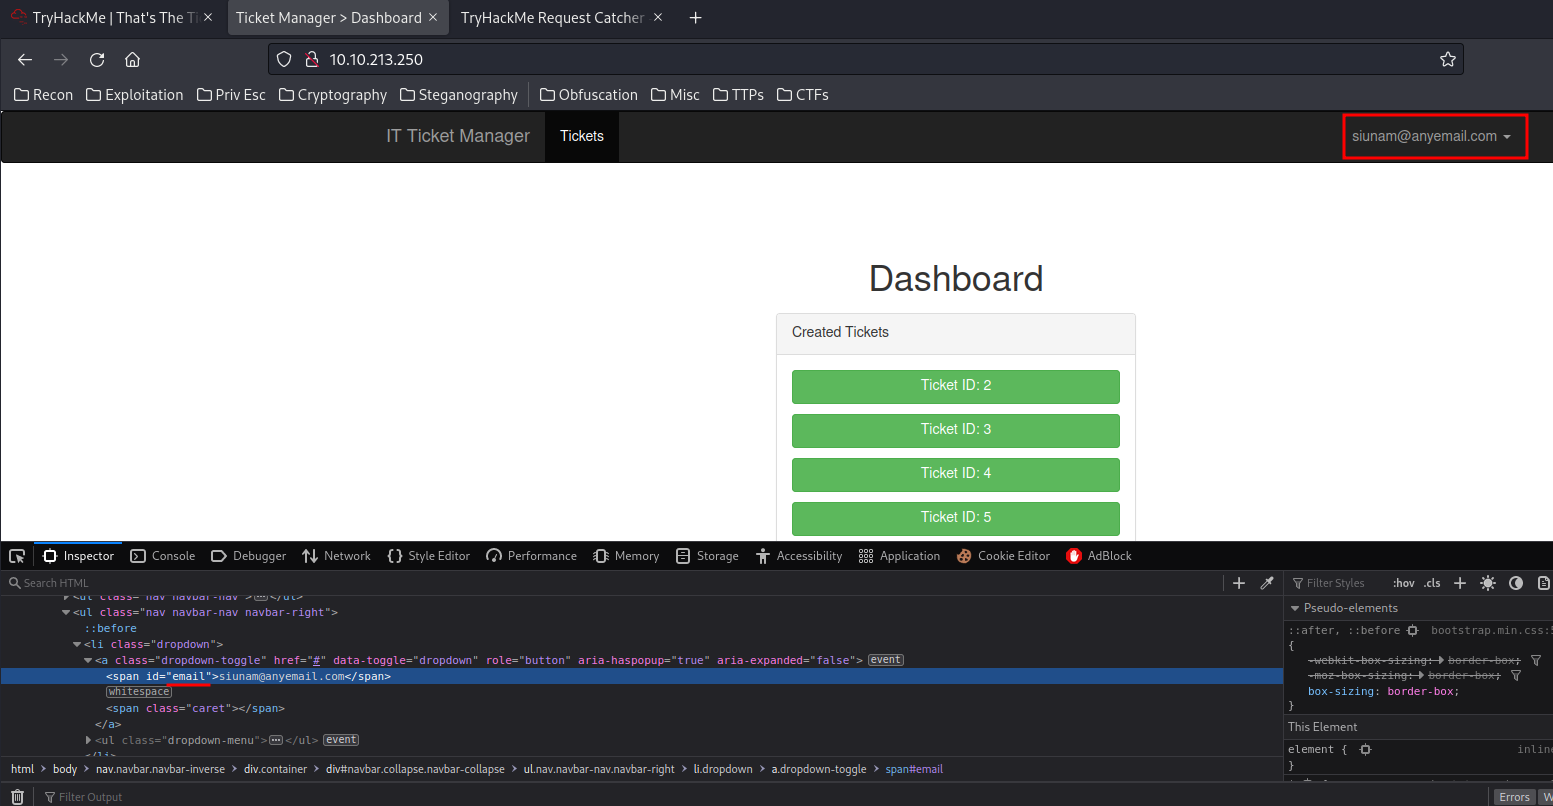Toggle dark color scheme simulation icon
Viewport: 1553px width, 806px height.
click(x=1516, y=583)
